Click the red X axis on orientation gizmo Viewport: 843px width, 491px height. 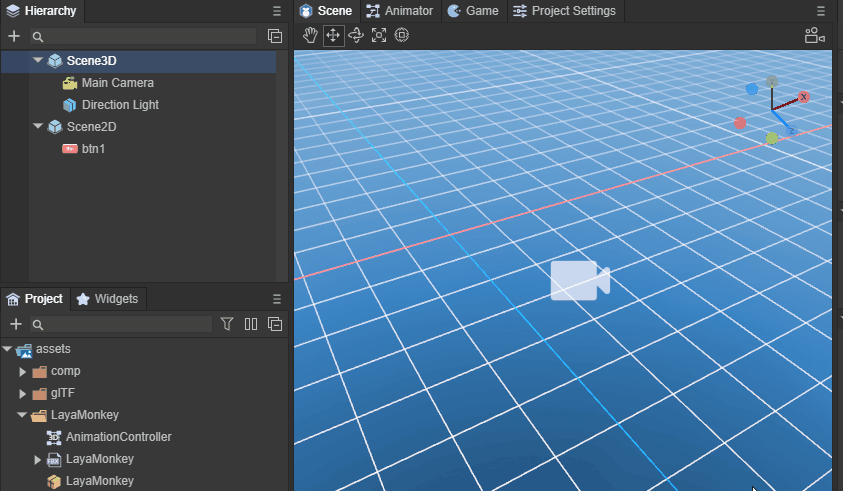(803, 97)
